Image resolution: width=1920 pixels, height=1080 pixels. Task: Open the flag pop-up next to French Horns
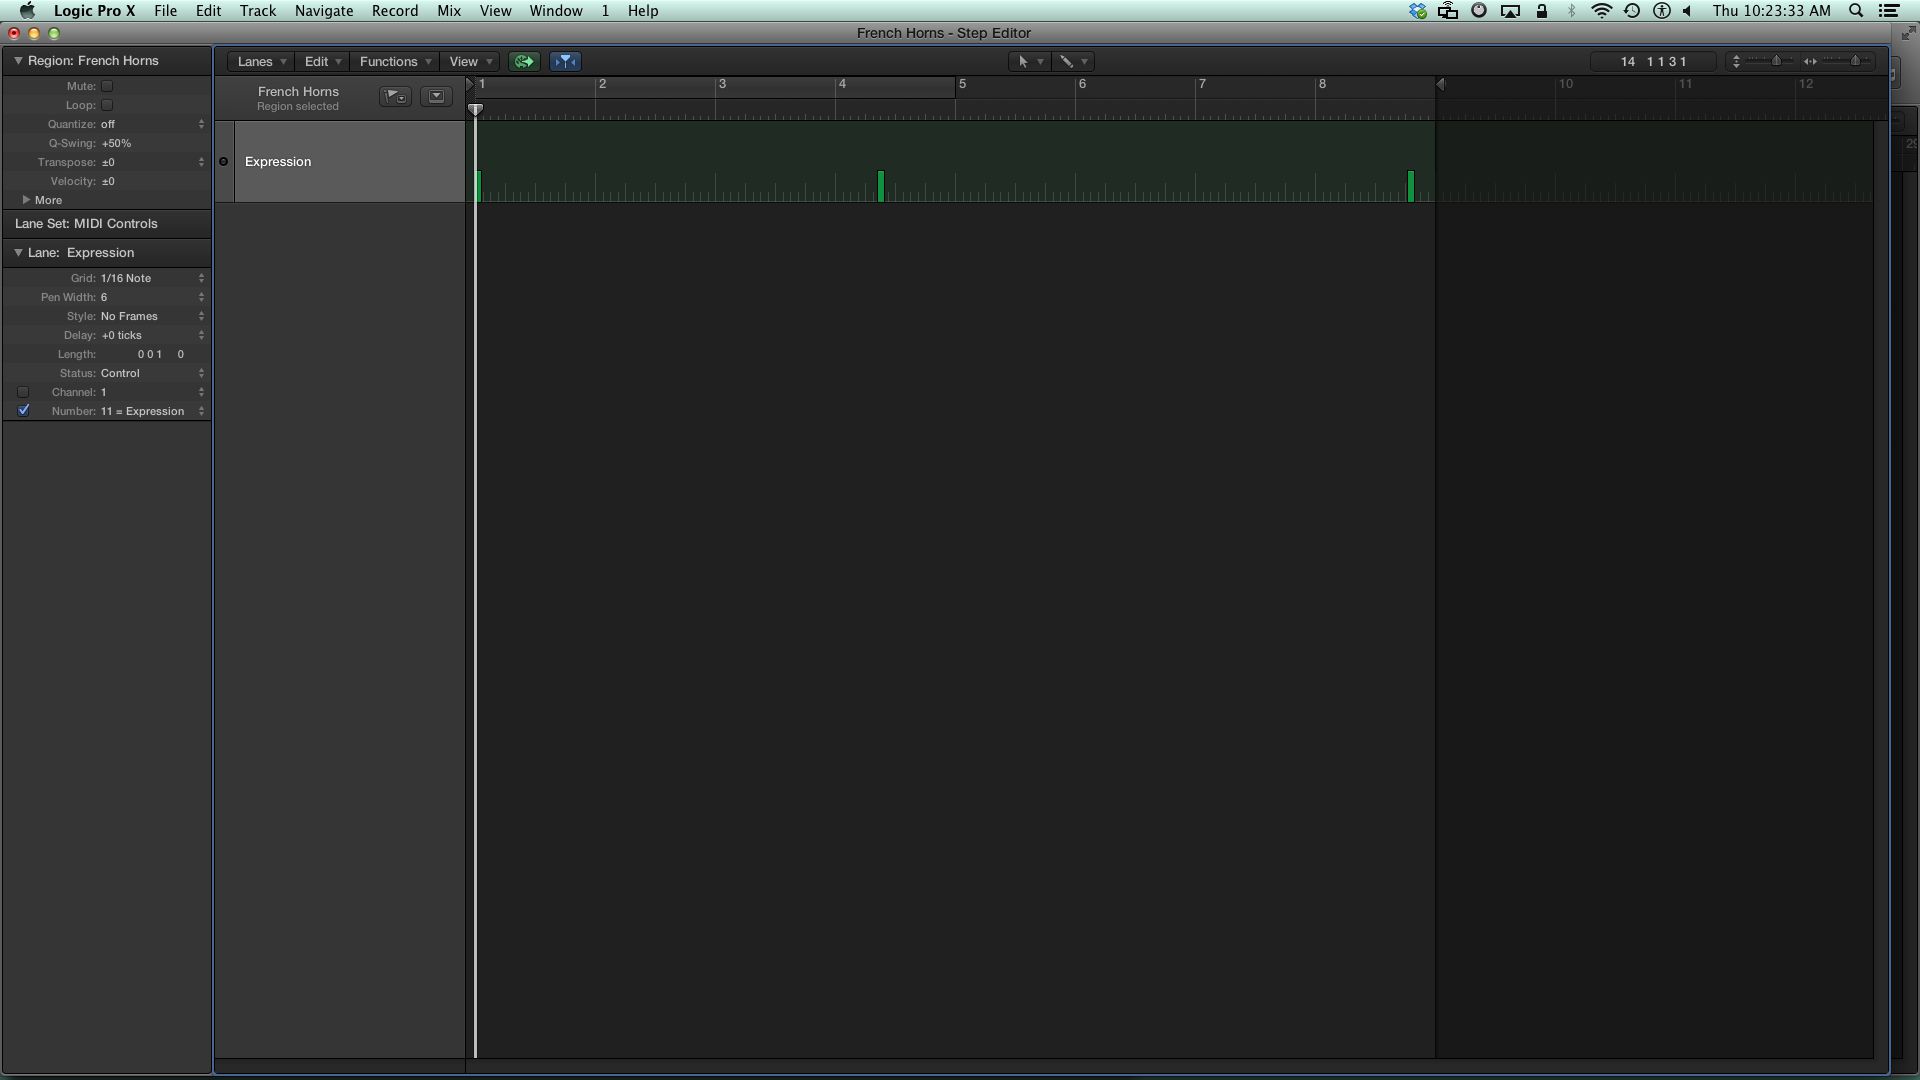coord(395,97)
